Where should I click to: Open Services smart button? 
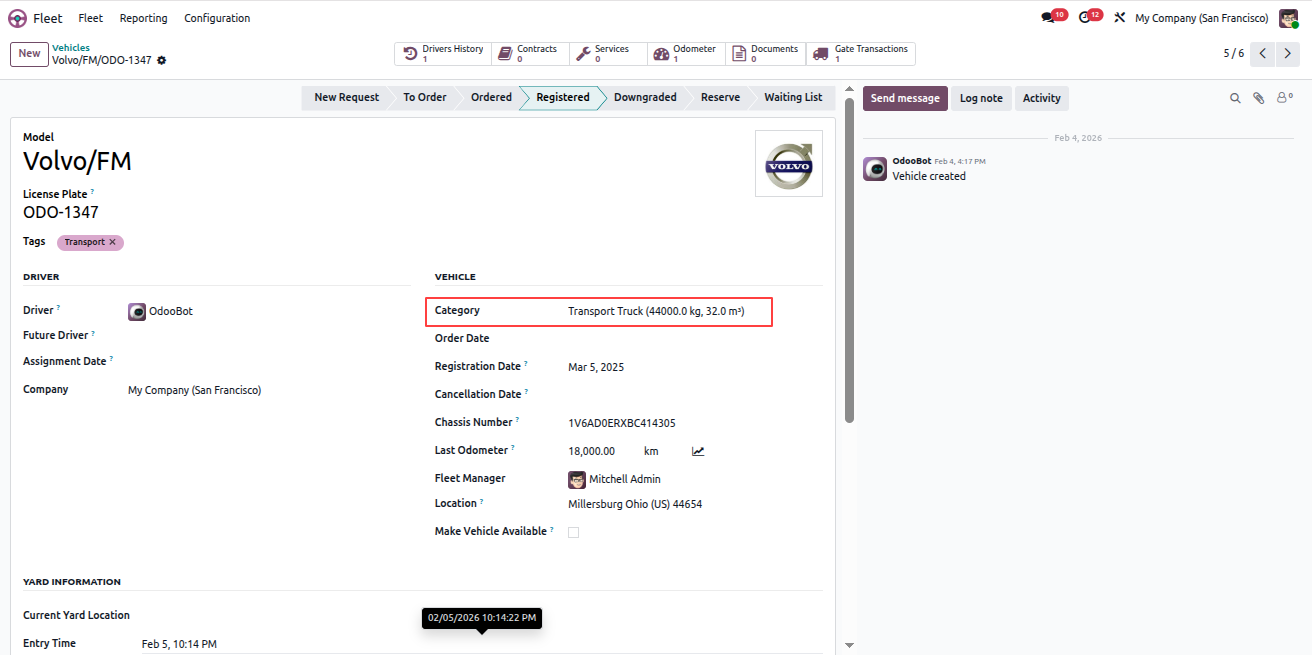point(608,54)
